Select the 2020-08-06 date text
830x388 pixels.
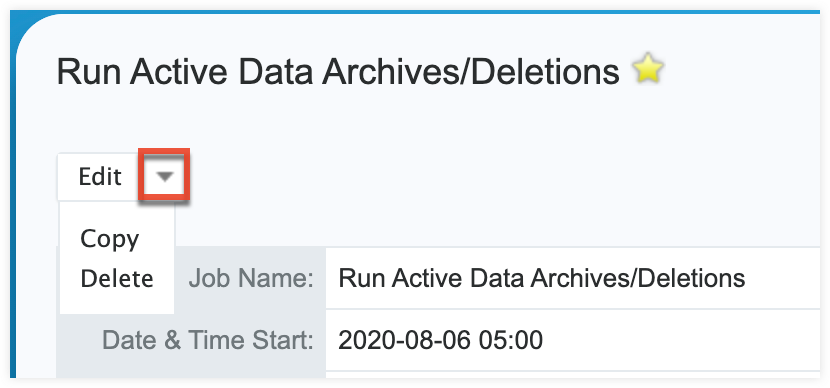coord(404,340)
